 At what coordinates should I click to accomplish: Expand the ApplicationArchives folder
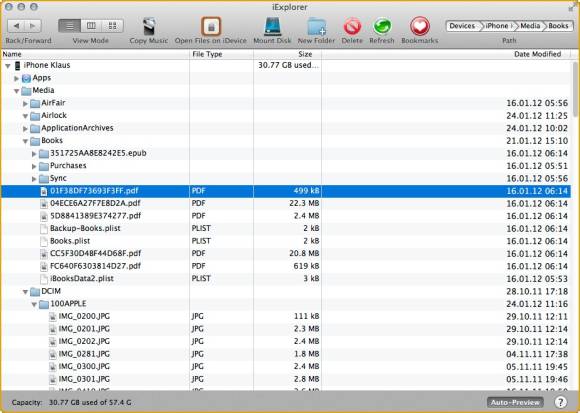click(26, 129)
